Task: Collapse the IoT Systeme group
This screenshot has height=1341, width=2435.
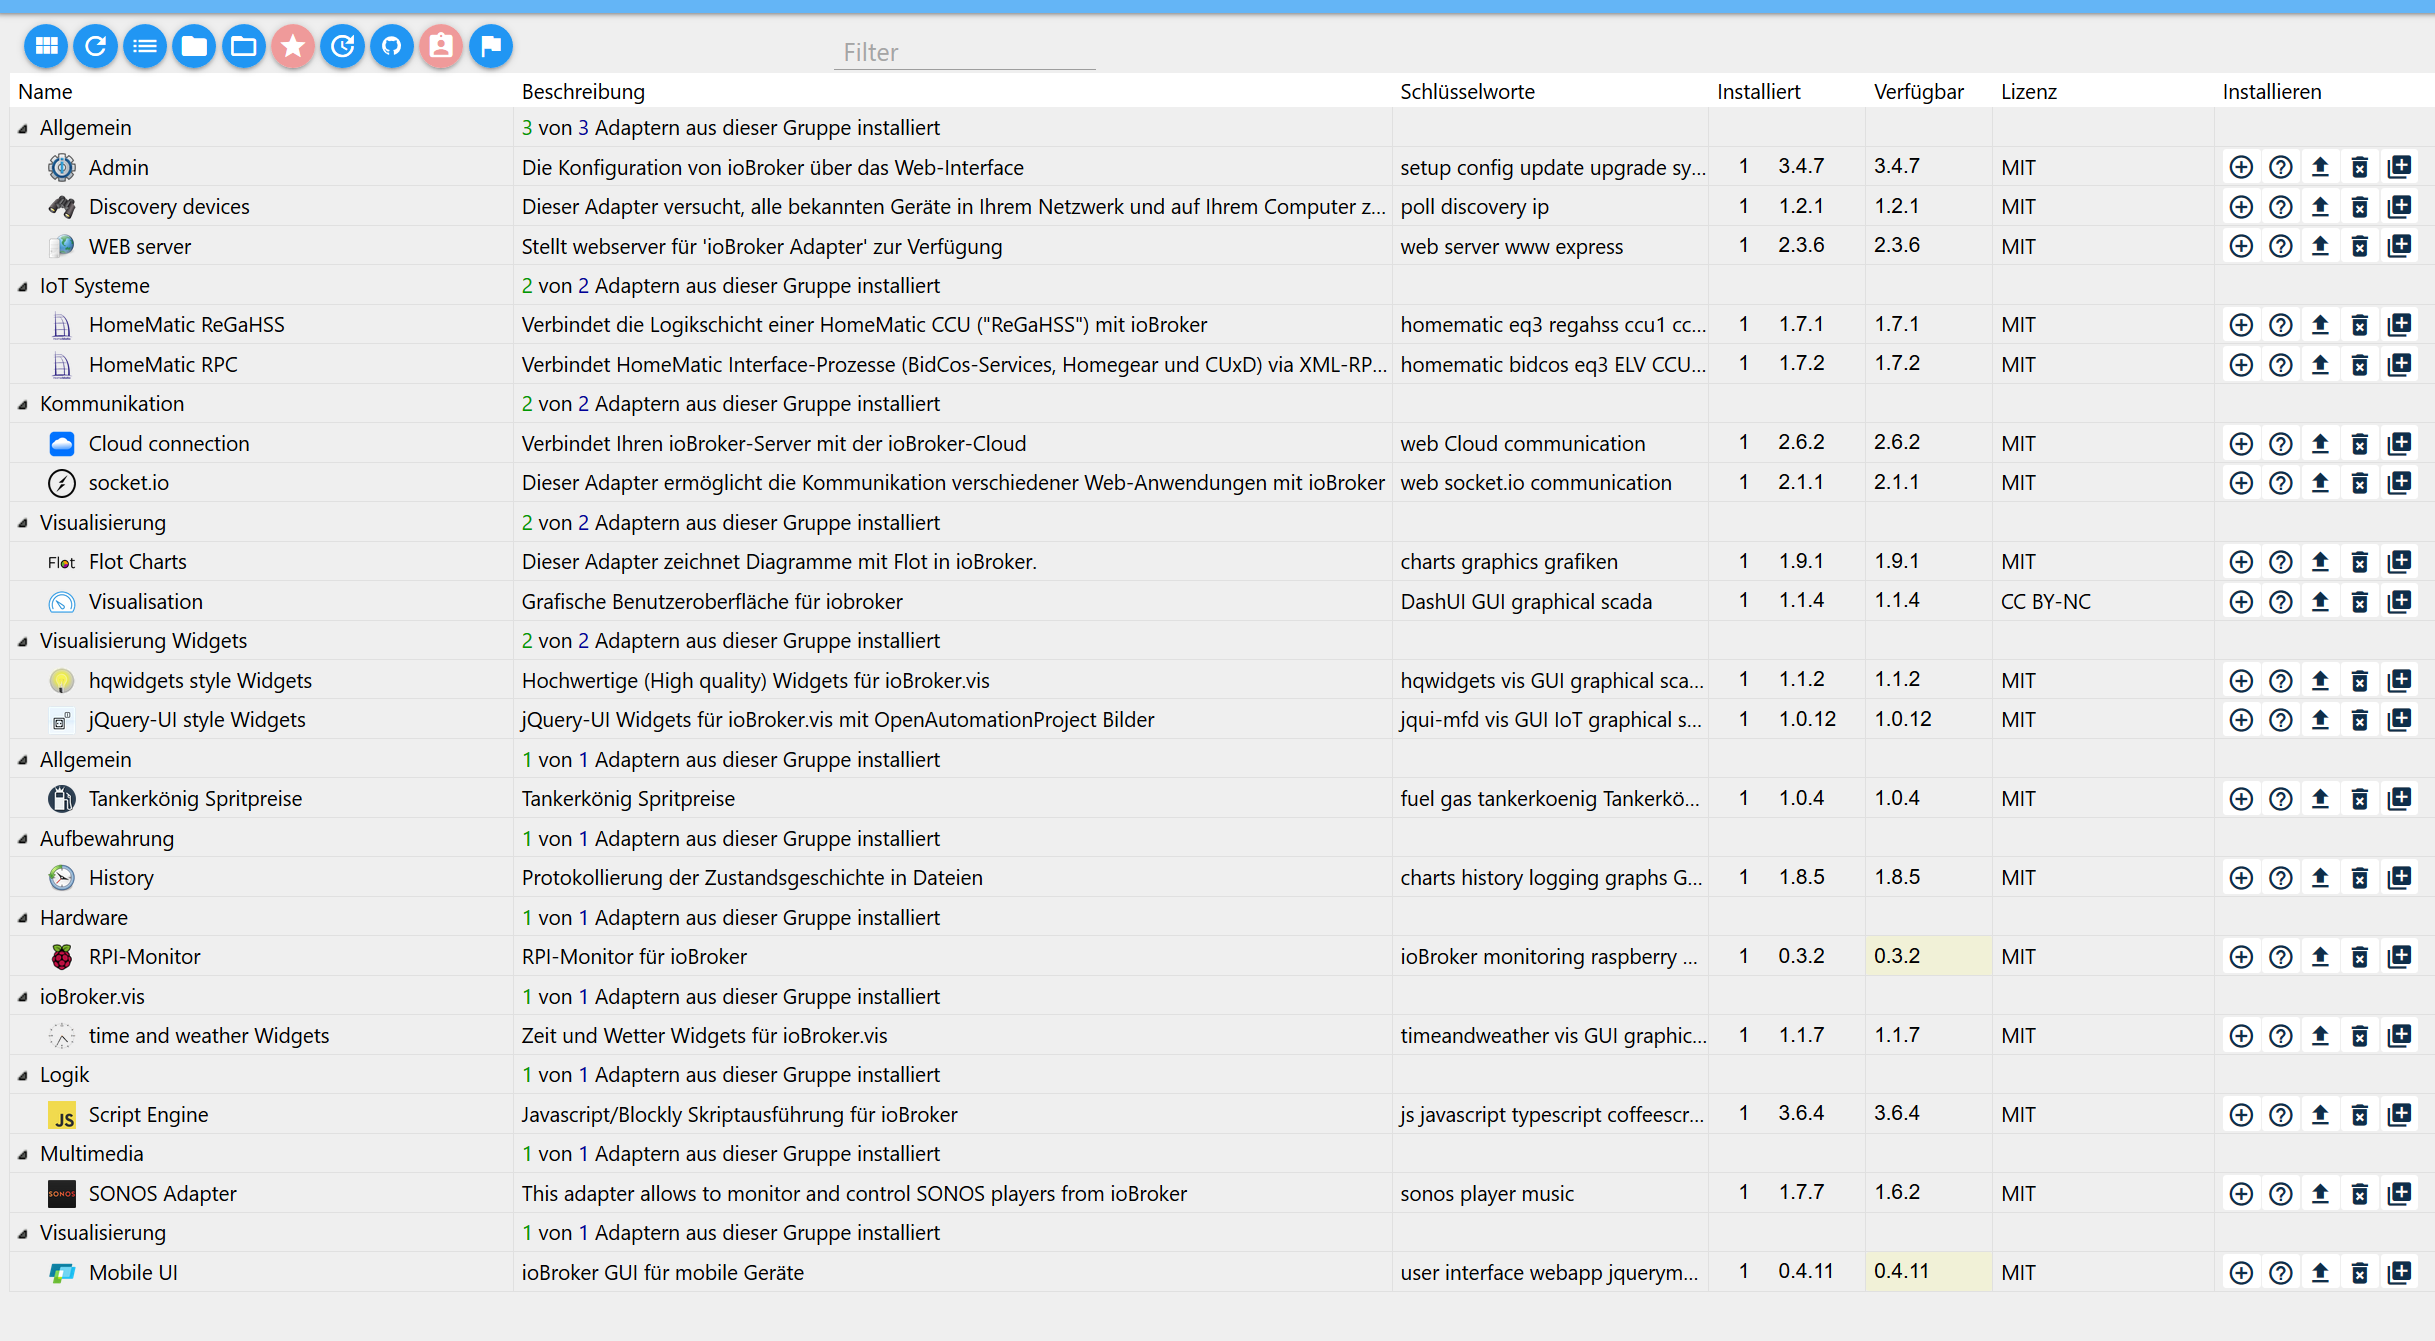Action: click(x=23, y=286)
